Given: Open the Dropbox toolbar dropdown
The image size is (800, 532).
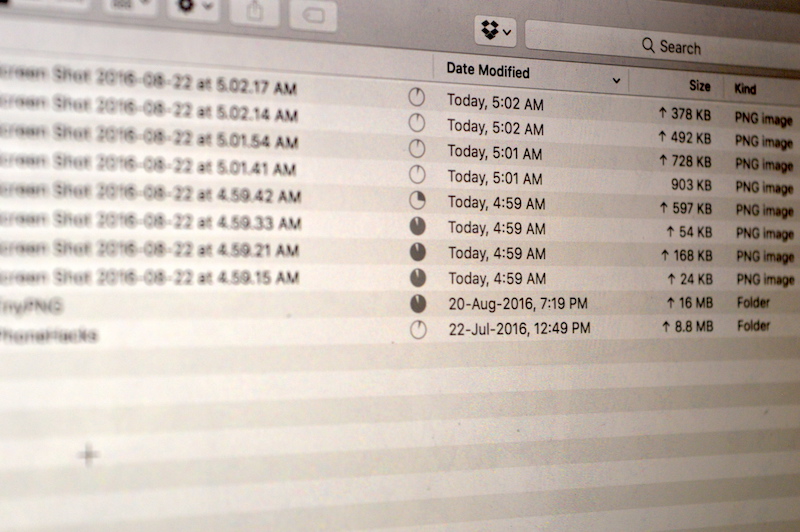Looking at the screenshot, I should point(495,32).
